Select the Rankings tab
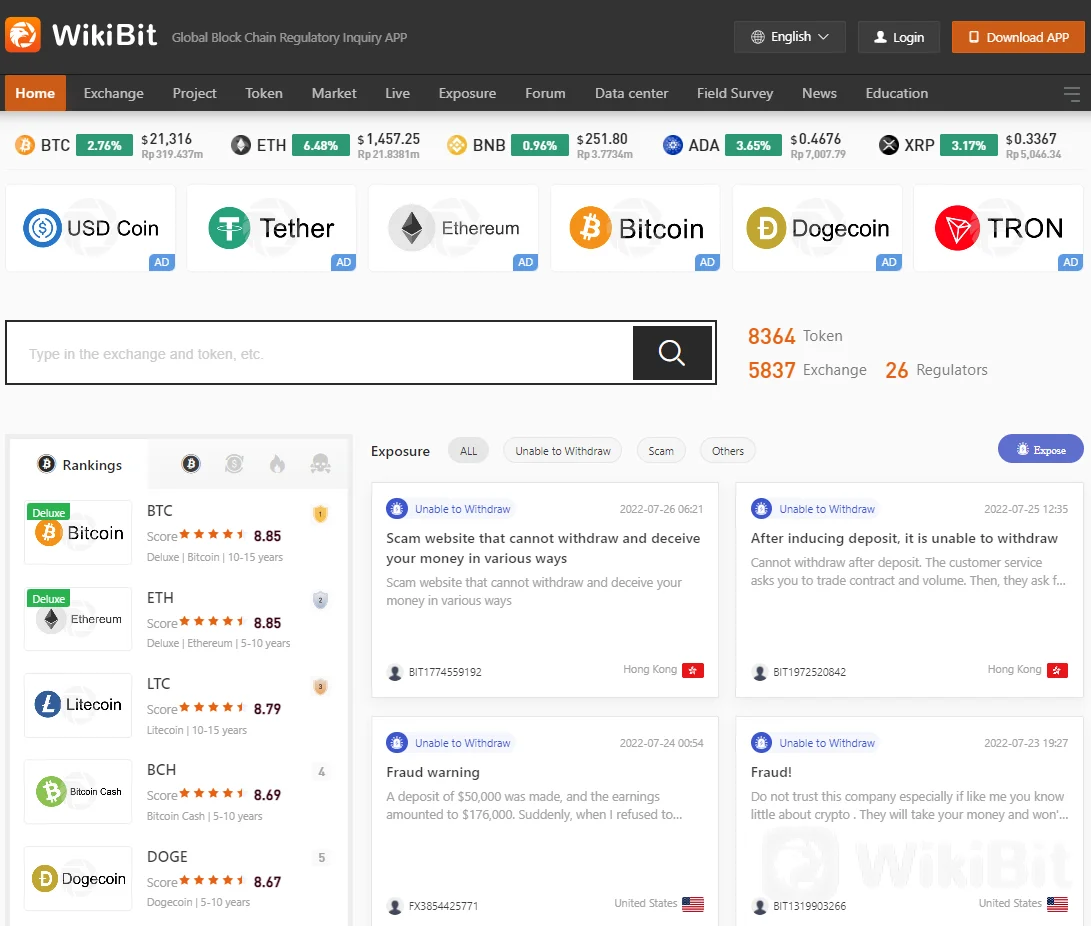The image size is (1091, 926). coord(79,464)
